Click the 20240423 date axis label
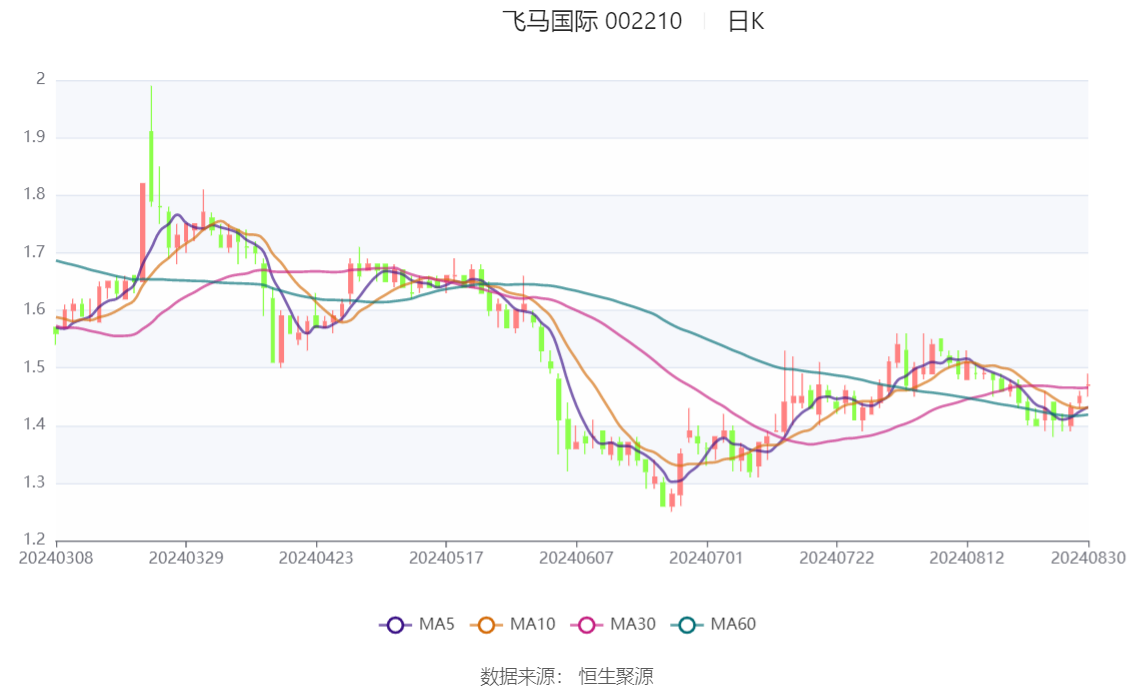The height and width of the screenshot is (689, 1134). click(316, 558)
